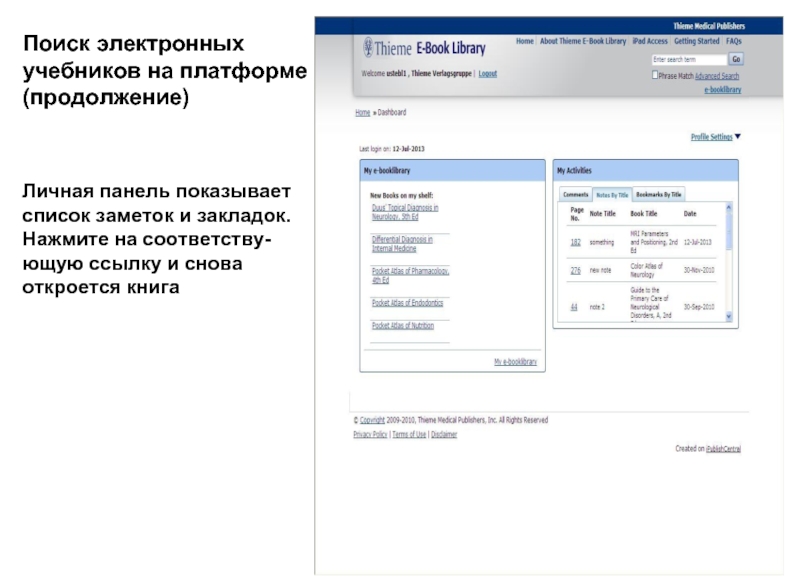Image resolution: width=800 pixels, height=586 pixels.
Task: Select the date cell '30-Nov-2010'
Action: click(x=699, y=270)
